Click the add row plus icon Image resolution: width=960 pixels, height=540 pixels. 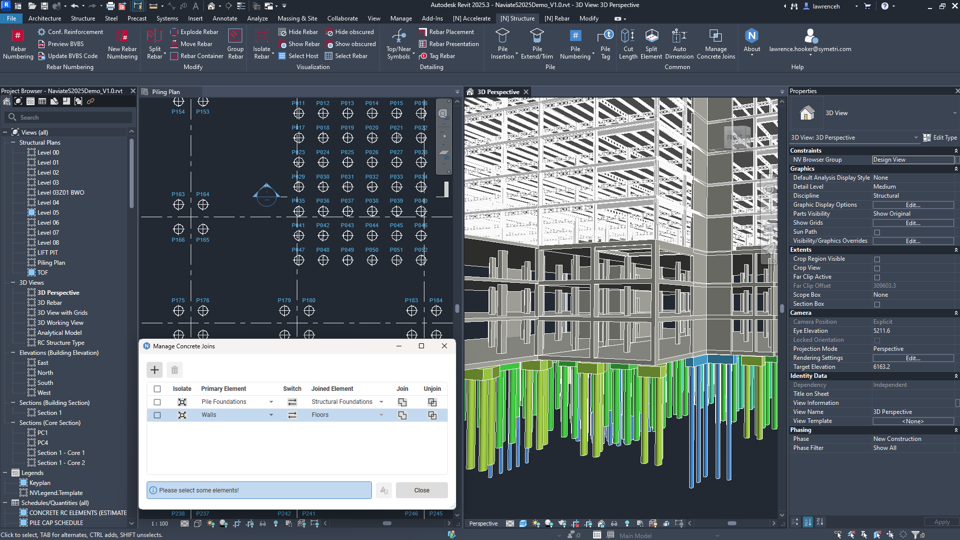pyautogui.click(x=155, y=370)
